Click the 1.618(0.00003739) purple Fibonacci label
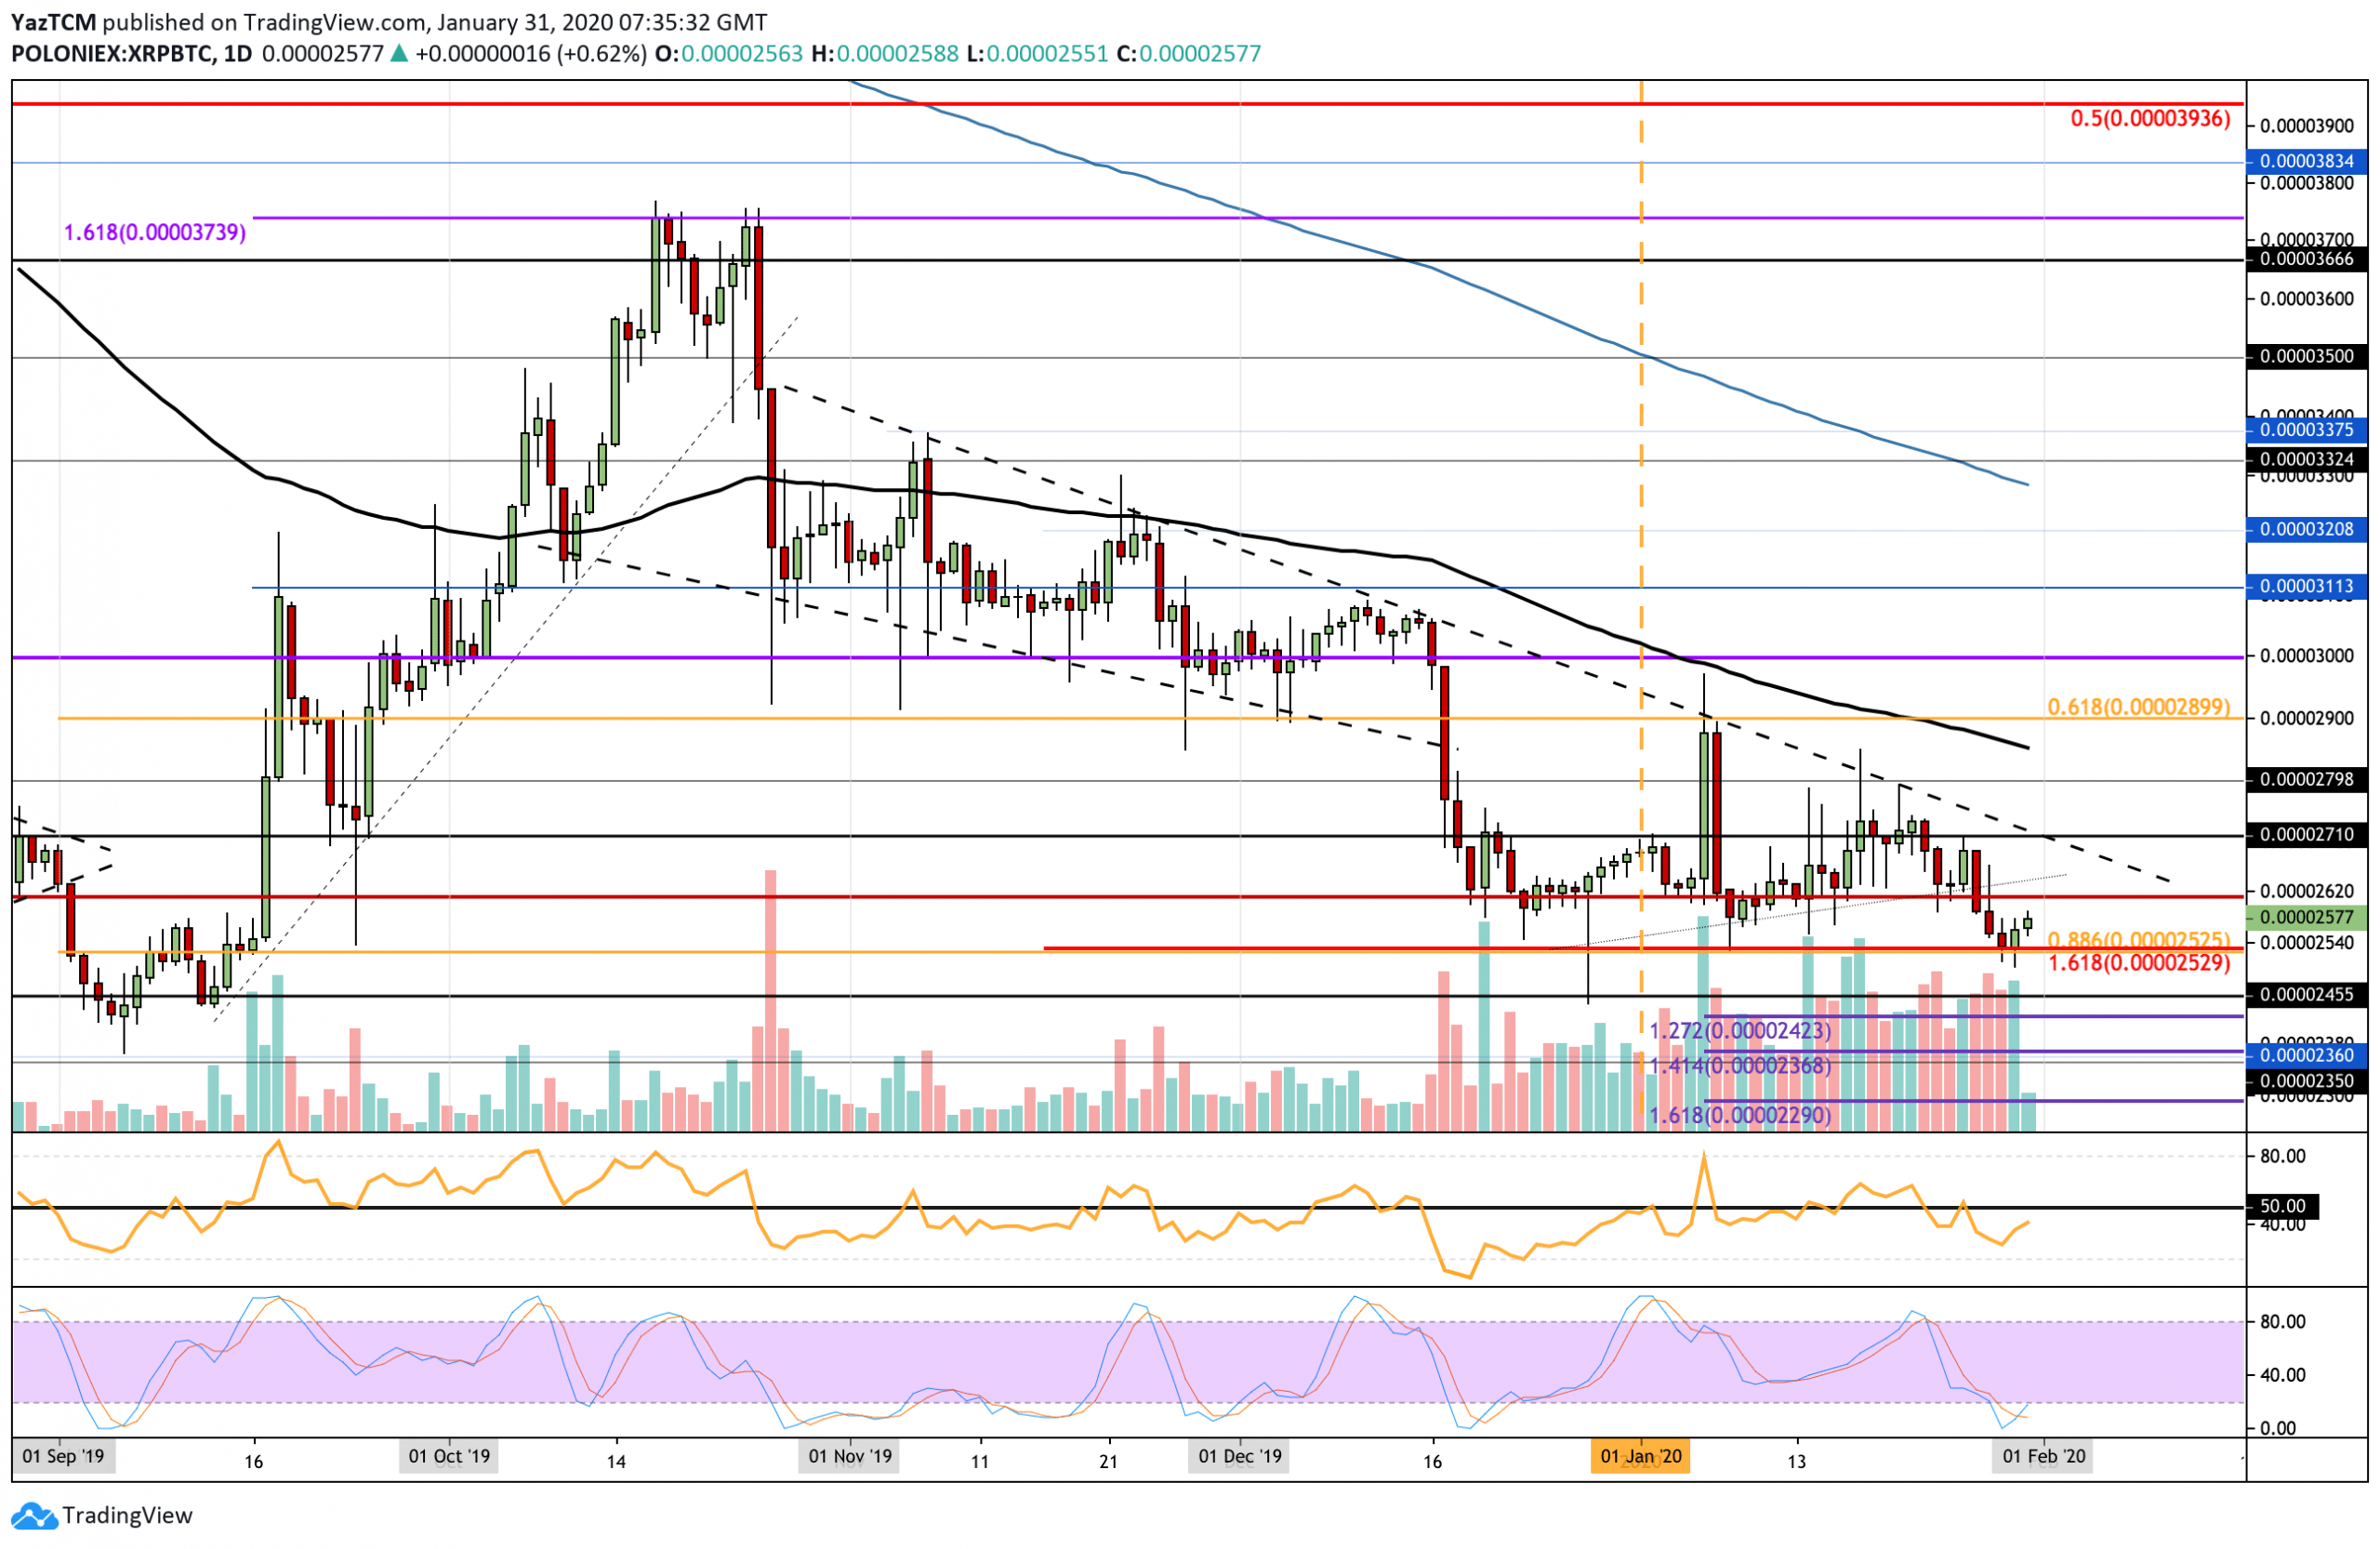This screenshot has height=1549, width=2380. (155, 233)
